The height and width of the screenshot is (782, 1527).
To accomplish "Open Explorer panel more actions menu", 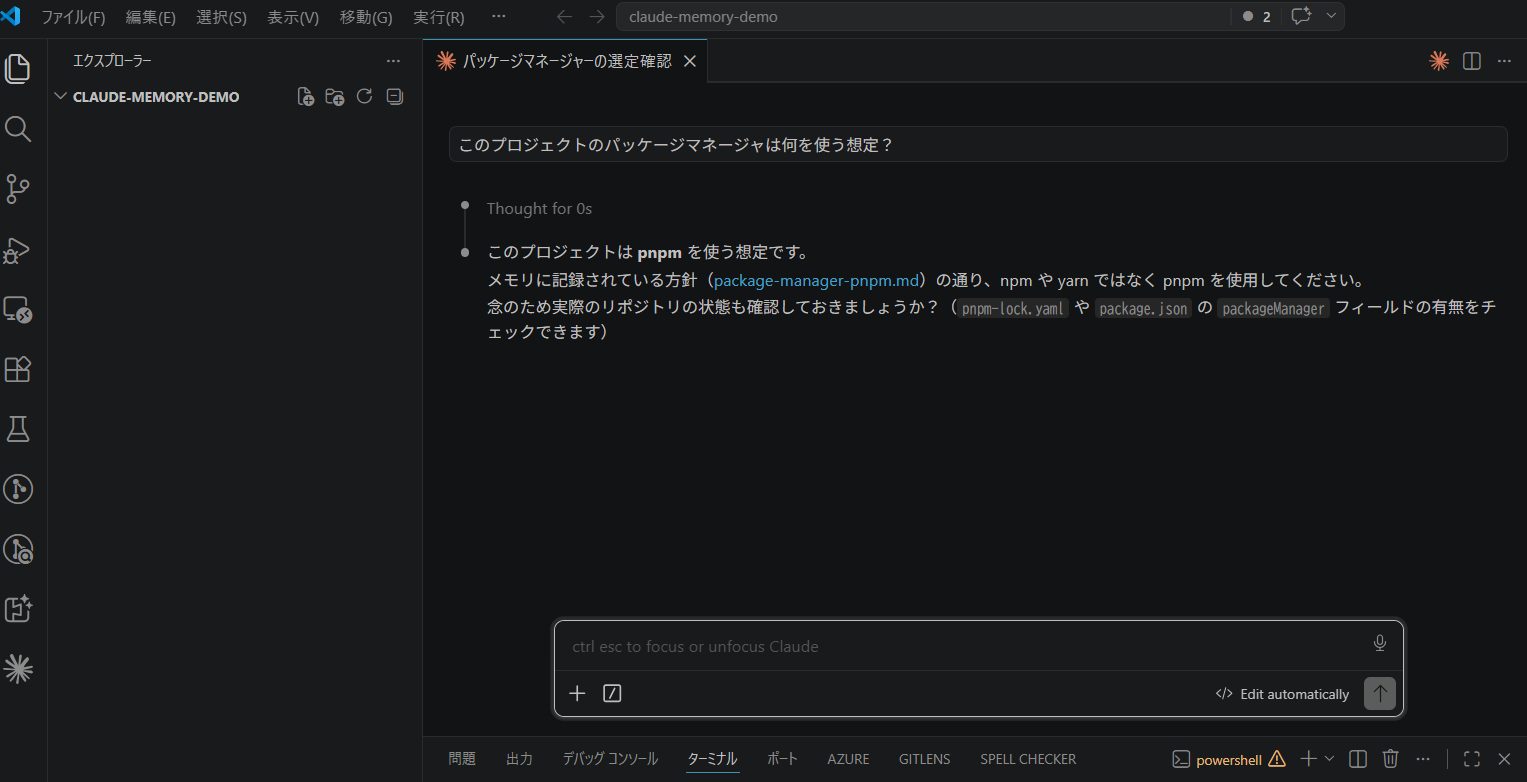I will [393, 61].
